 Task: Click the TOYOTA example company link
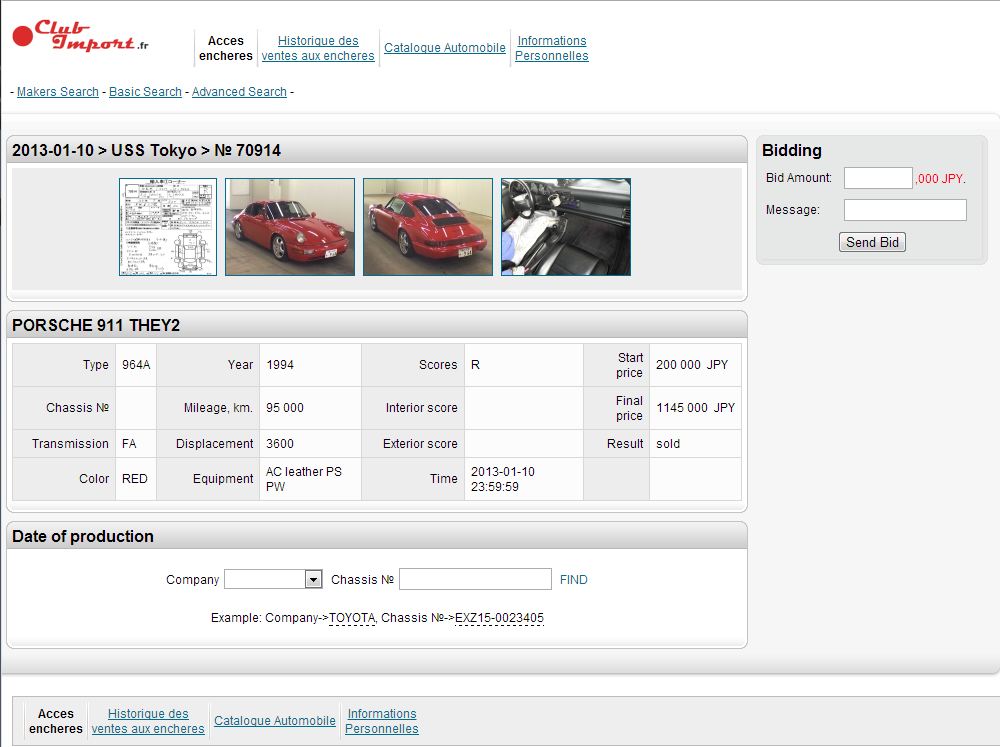[352, 618]
